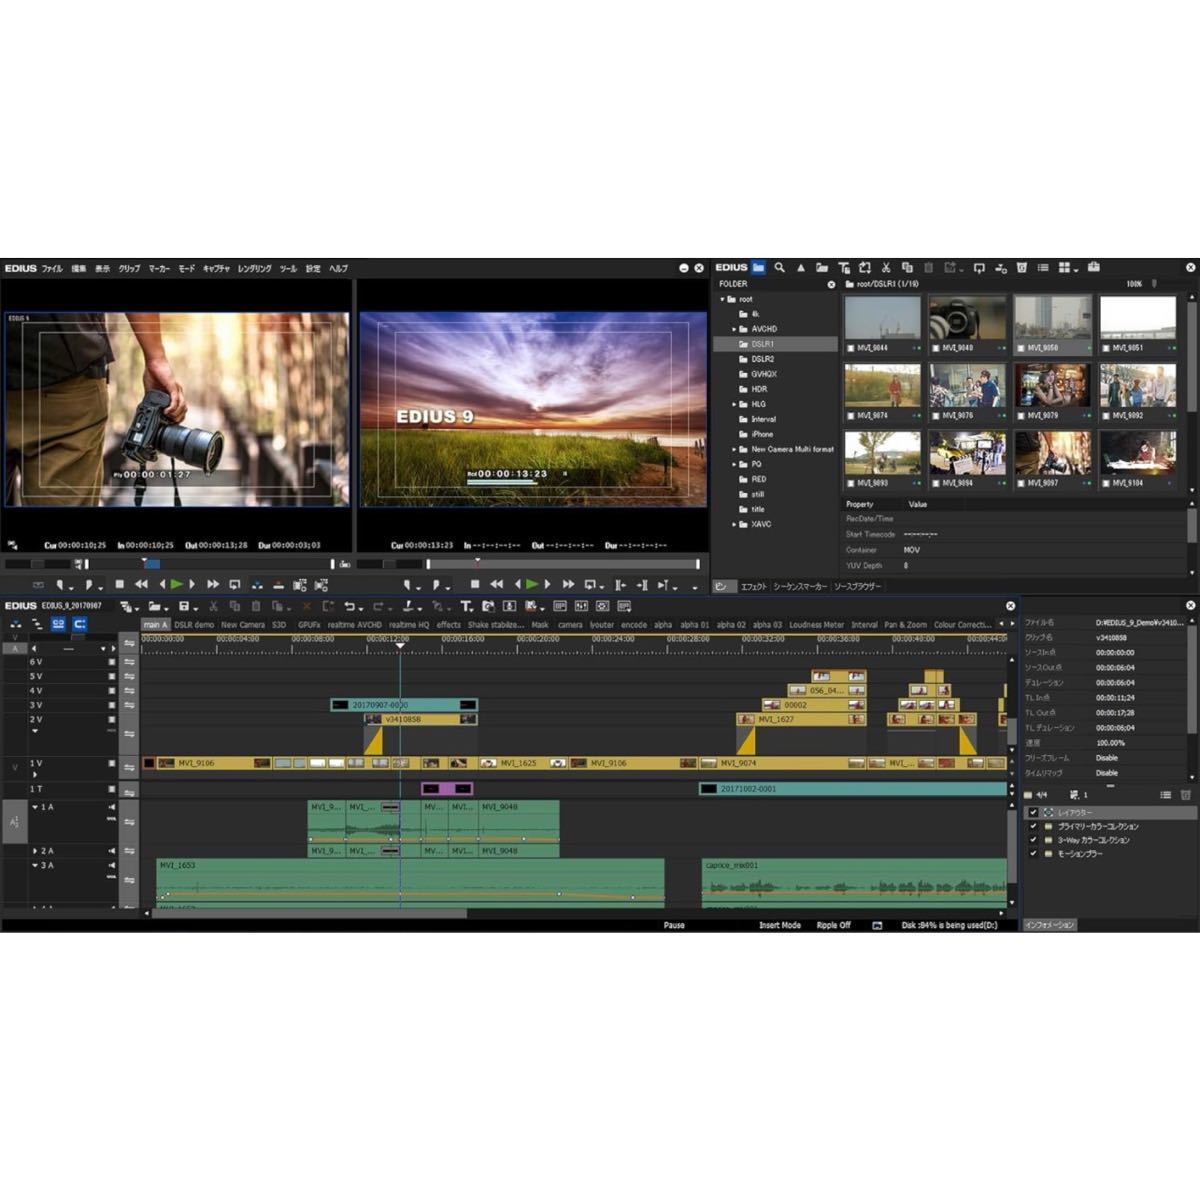Select the MVI_9079 clip thumbnail
This screenshot has width=1200, height=1200.
1052,386
